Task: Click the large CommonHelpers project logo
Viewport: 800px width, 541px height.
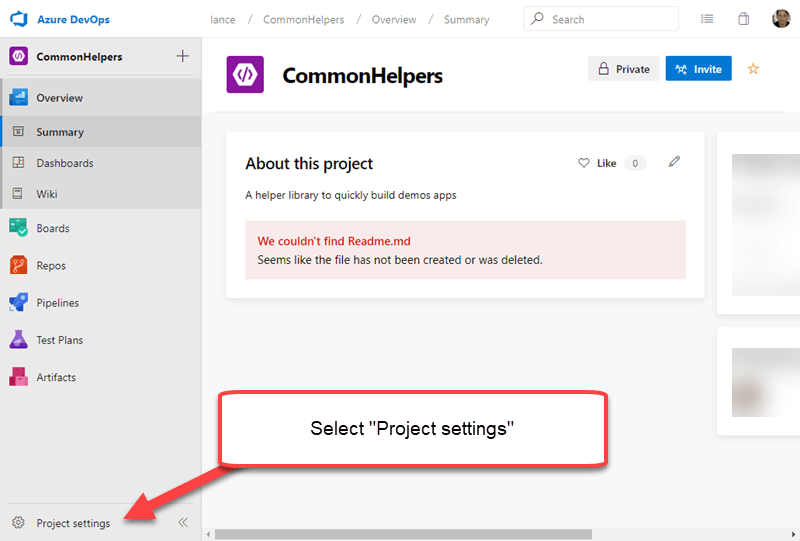Action: pyautogui.click(x=245, y=75)
